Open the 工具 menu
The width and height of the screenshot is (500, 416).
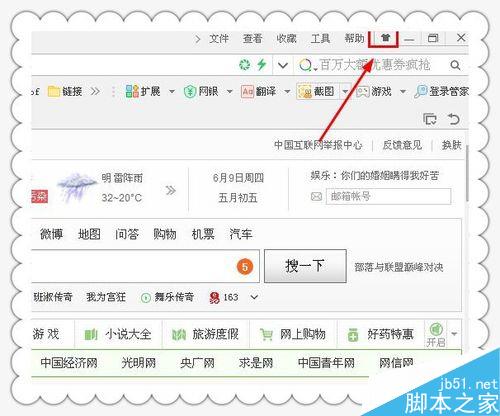coord(320,39)
